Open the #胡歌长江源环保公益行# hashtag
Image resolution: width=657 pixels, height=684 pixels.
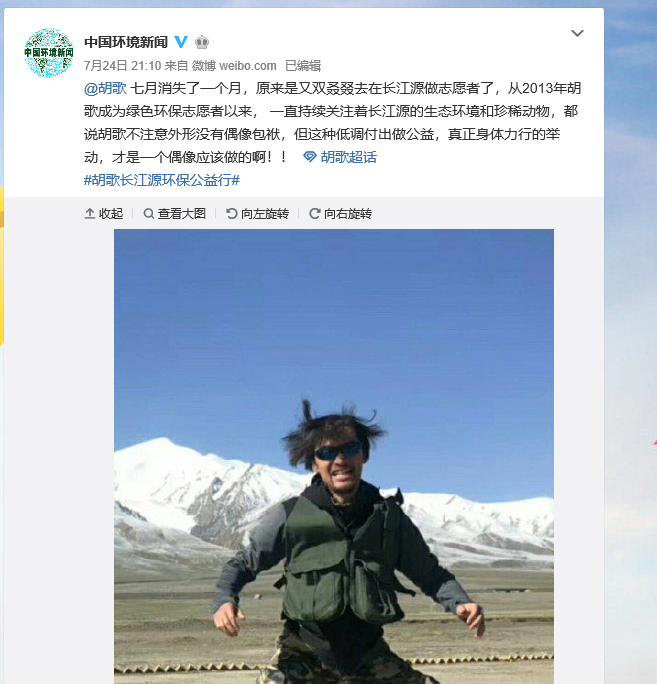point(162,180)
